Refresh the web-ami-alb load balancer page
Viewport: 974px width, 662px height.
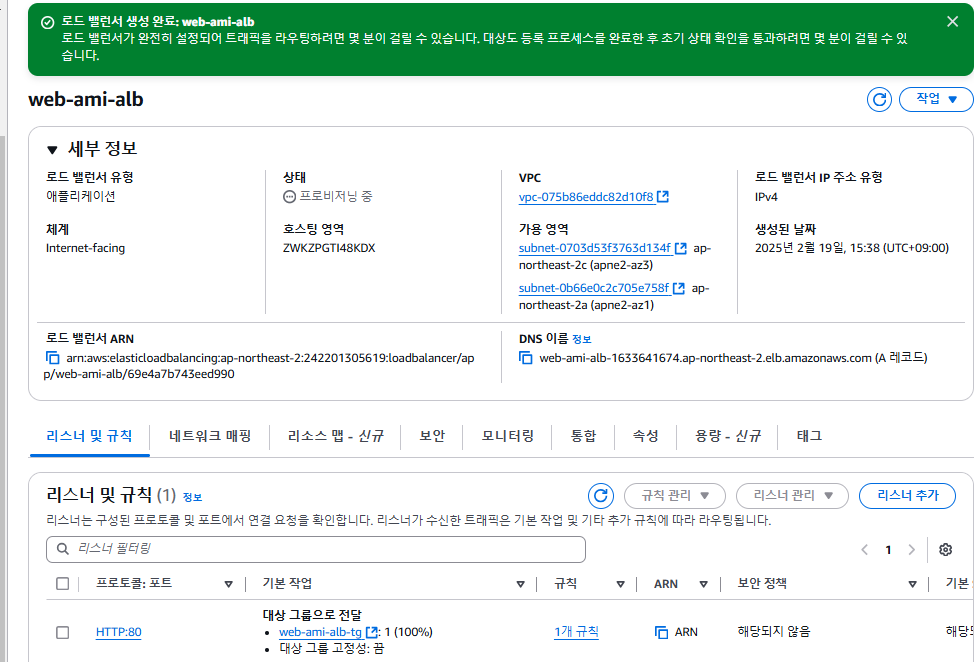(x=879, y=99)
